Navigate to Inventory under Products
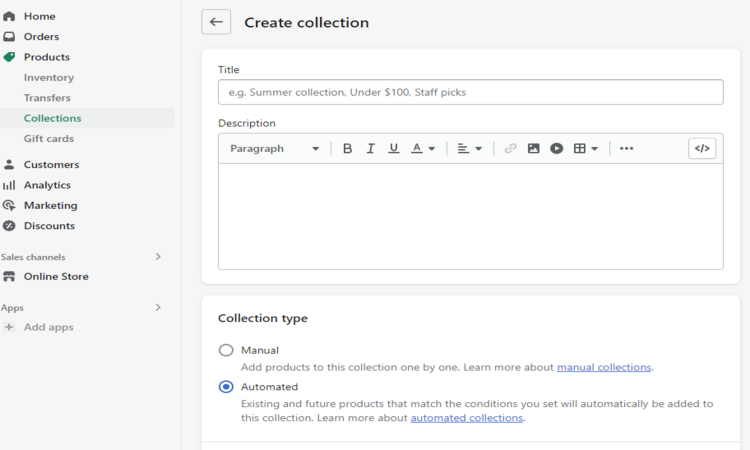 tap(49, 77)
